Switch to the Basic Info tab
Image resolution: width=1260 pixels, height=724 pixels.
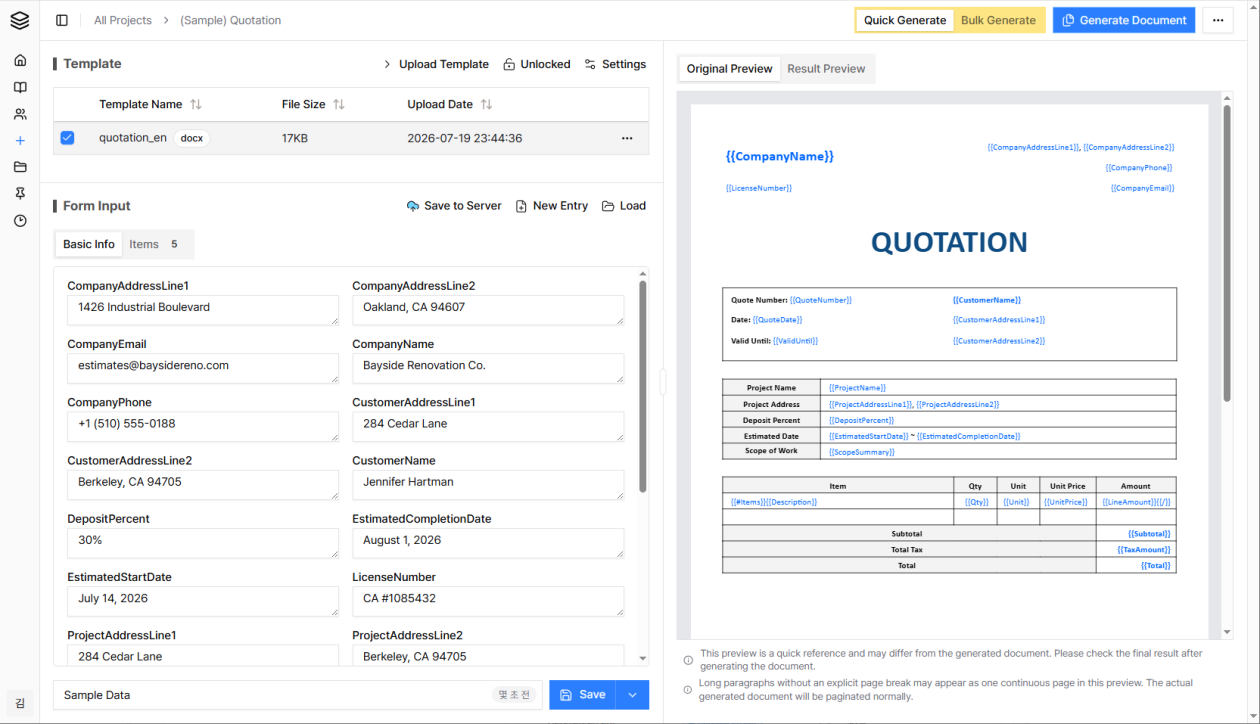point(89,244)
